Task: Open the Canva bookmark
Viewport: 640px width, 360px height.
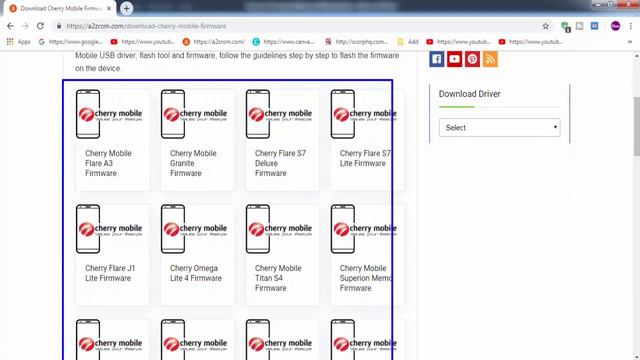Action: [284, 42]
